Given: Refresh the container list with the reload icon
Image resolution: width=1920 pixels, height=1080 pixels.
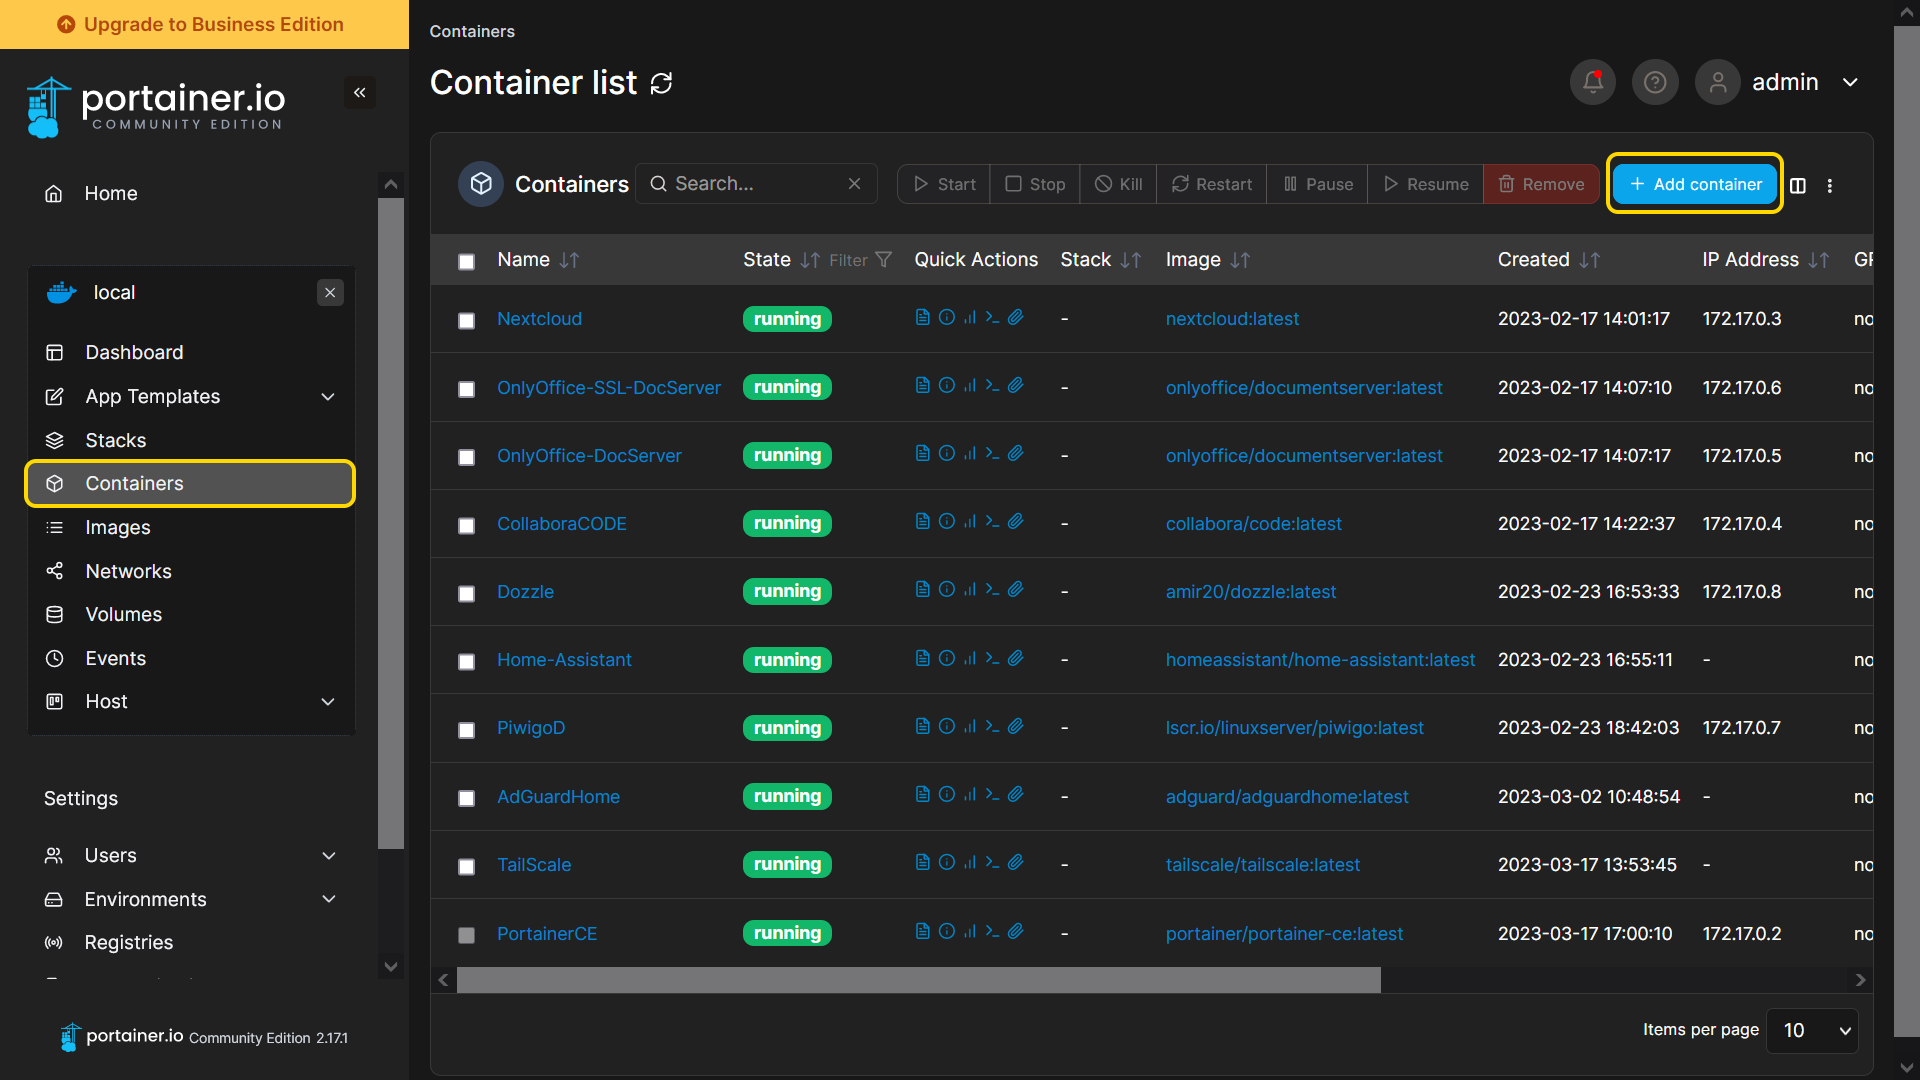Looking at the screenshot, I should coord(661,83).
